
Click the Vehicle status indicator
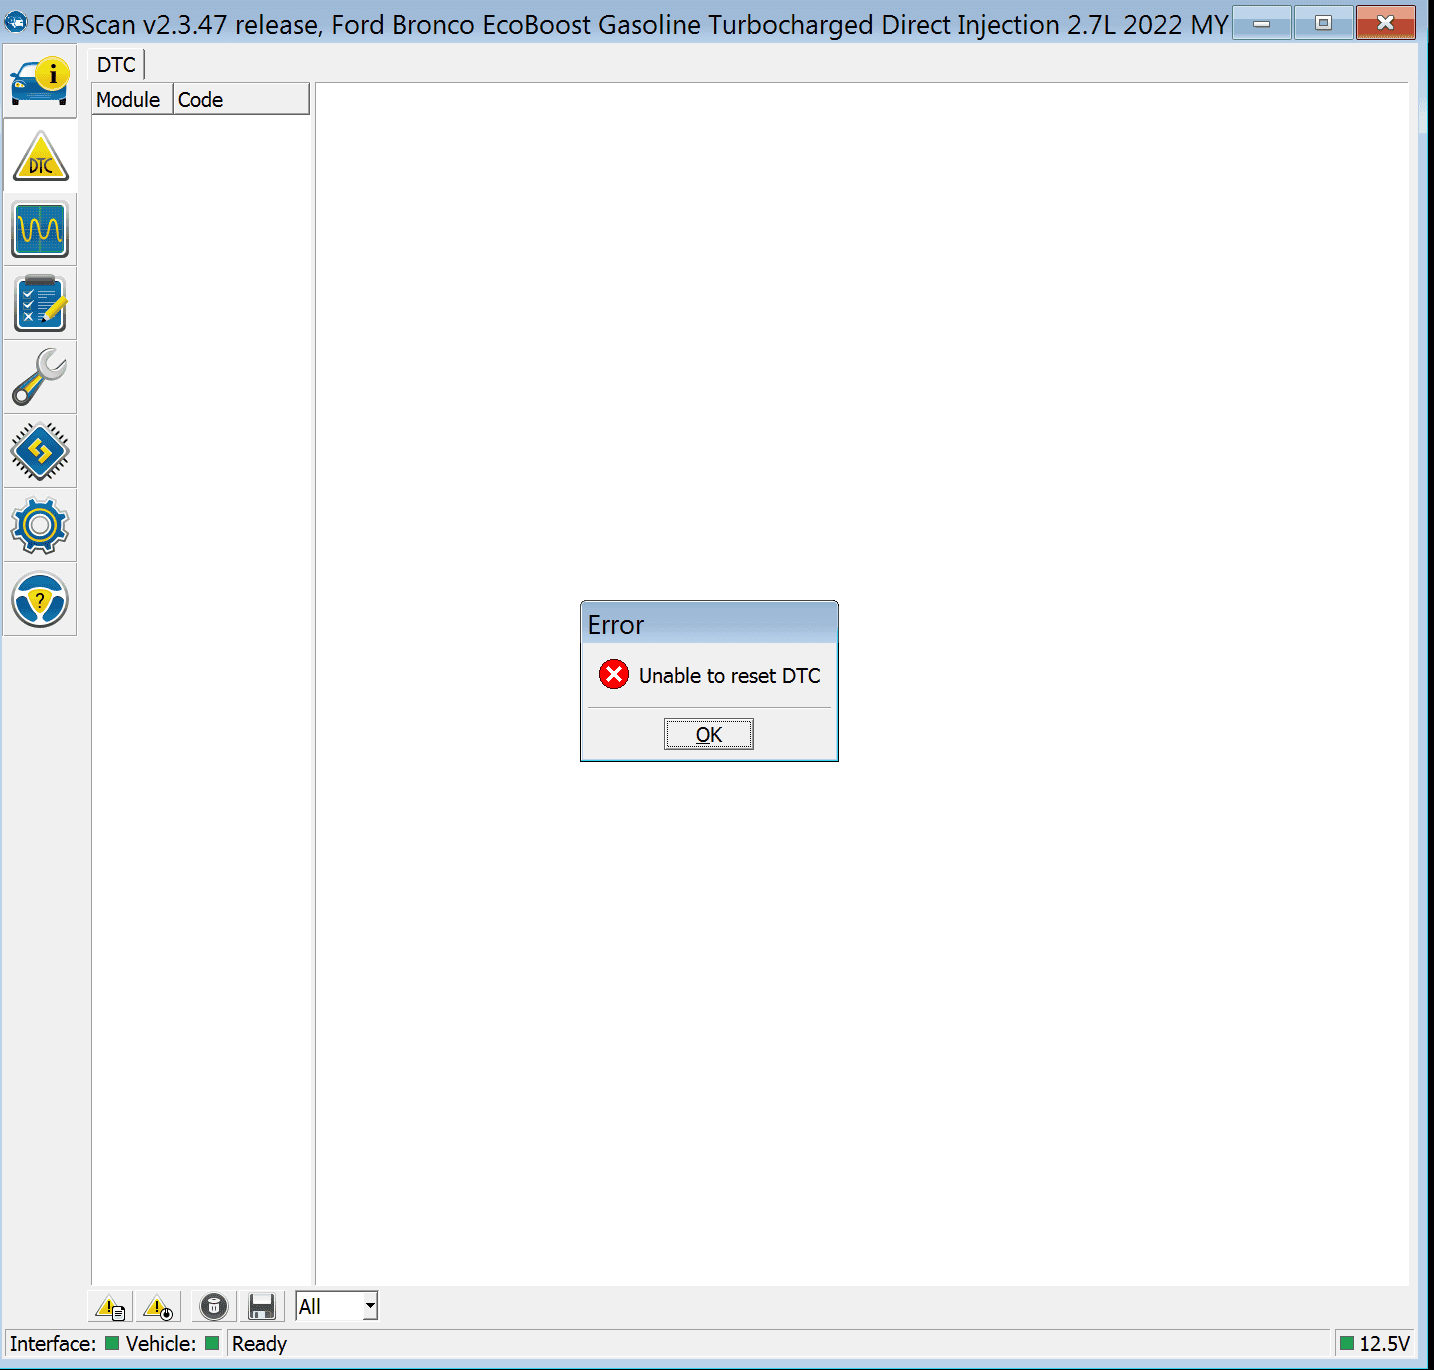pos(212,1343)
